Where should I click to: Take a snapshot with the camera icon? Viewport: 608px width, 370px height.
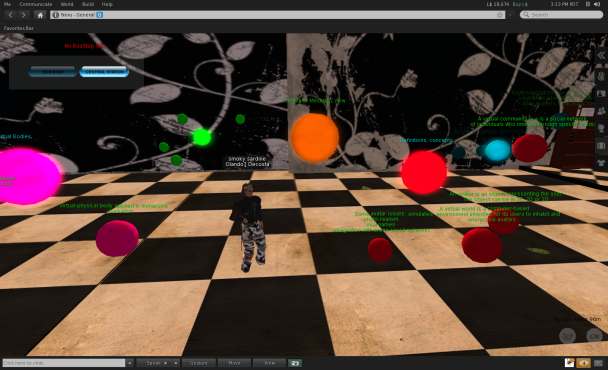click(295, 363)
